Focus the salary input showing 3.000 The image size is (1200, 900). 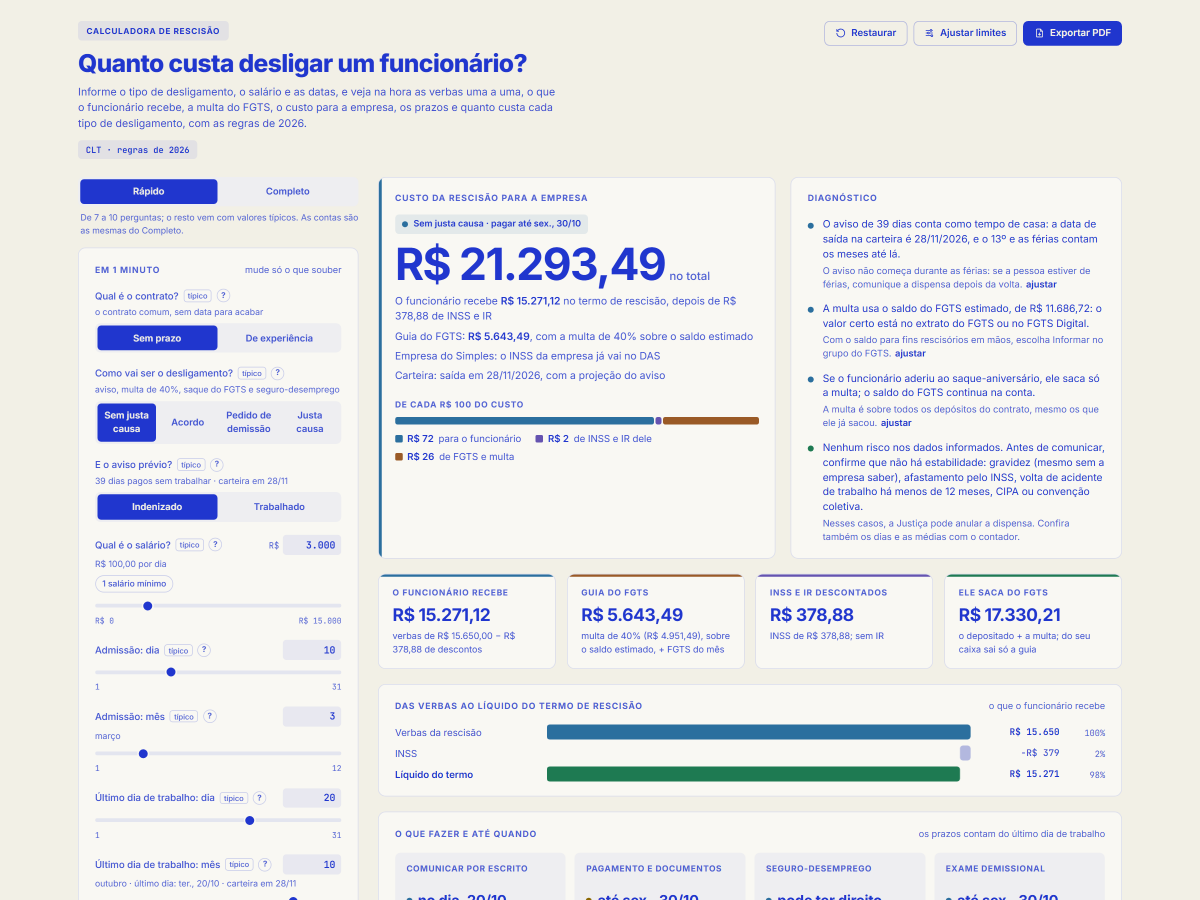312,545
